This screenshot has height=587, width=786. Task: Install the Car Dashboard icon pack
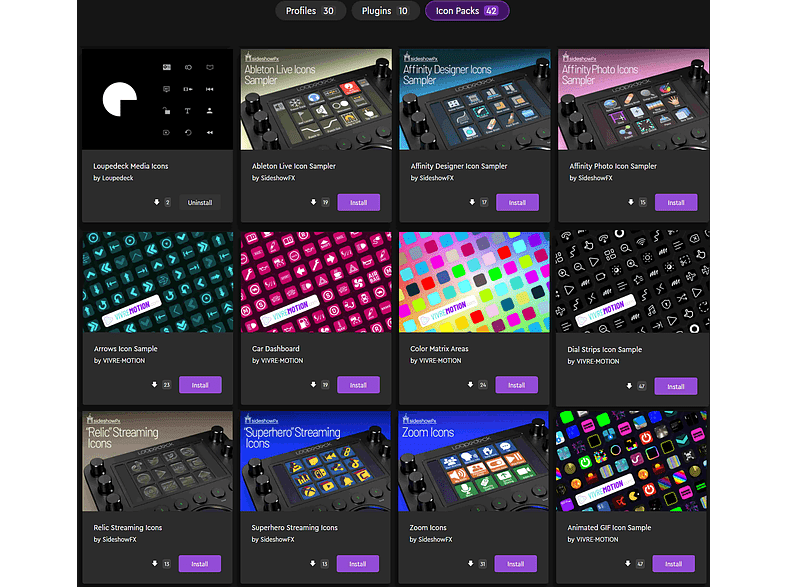click(x=358, y=385)
